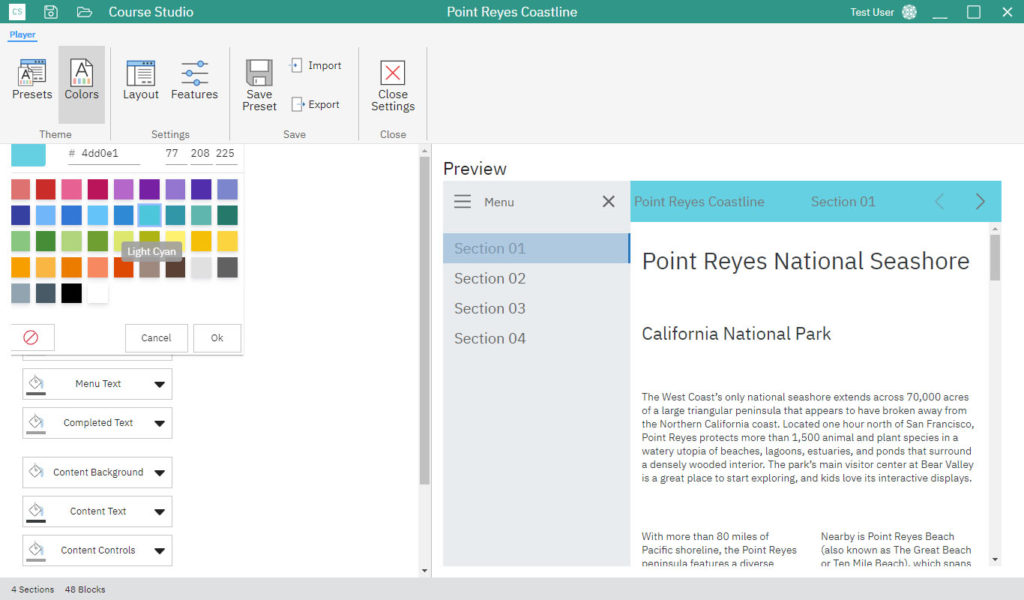The image size is (1024, 600).
Task: Expand the Menu Text color dropdown
Action: point(159,384)
